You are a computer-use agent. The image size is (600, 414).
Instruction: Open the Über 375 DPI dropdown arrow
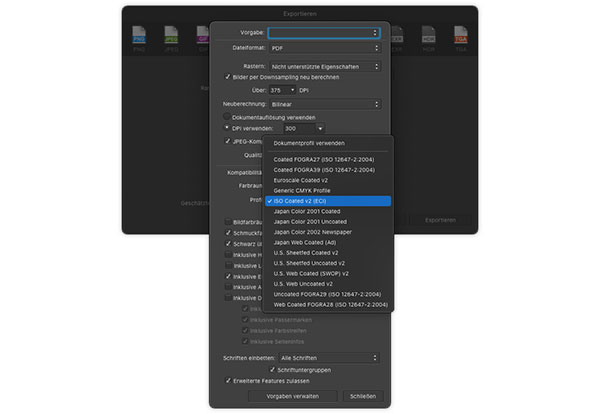(x=292, y=90)
